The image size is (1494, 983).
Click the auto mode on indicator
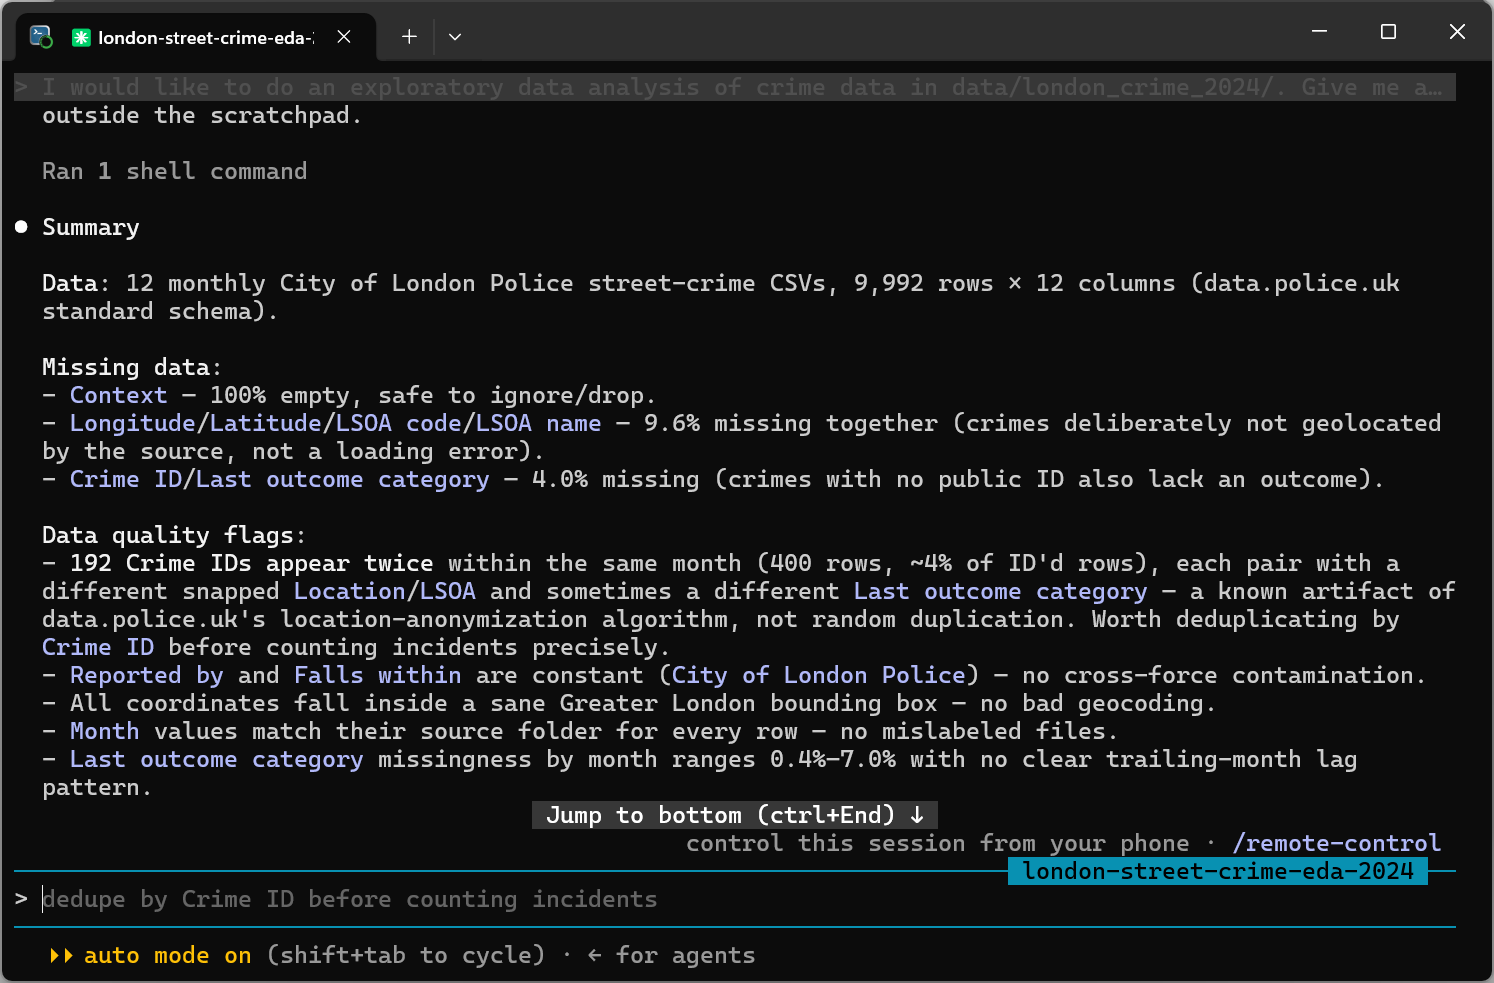[167, 955]
